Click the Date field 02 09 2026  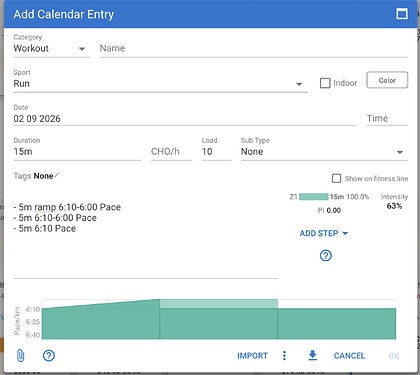point(185,119)
